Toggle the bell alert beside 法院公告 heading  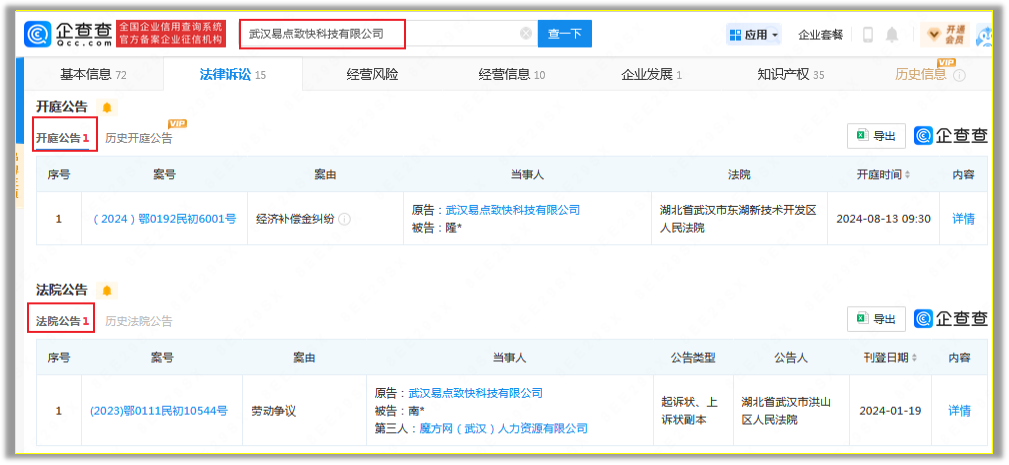click(x=107, y=291)
